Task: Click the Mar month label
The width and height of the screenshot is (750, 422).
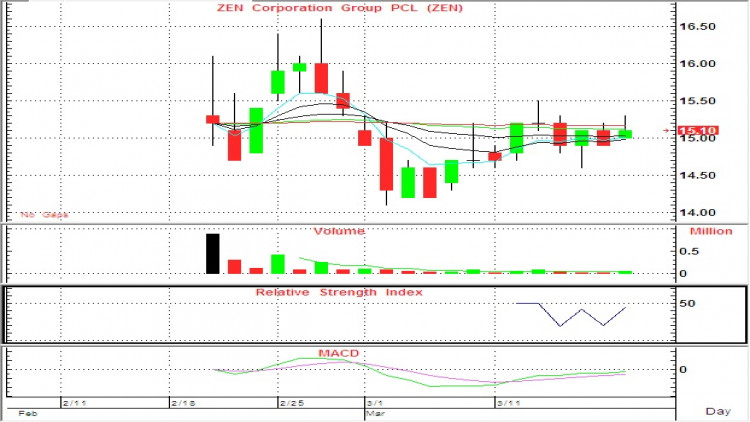Action: pos(375,413)
